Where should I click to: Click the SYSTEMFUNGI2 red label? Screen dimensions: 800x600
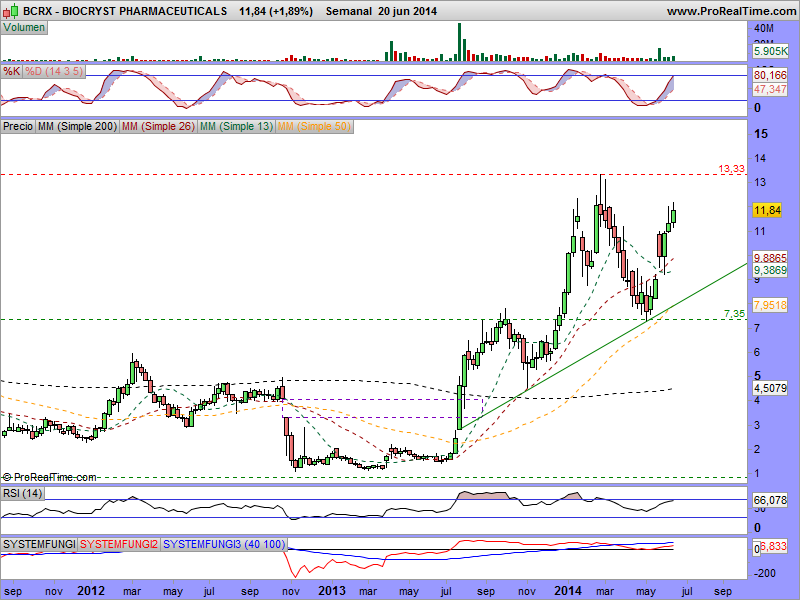pyautogui.click(x=119, y=544)
